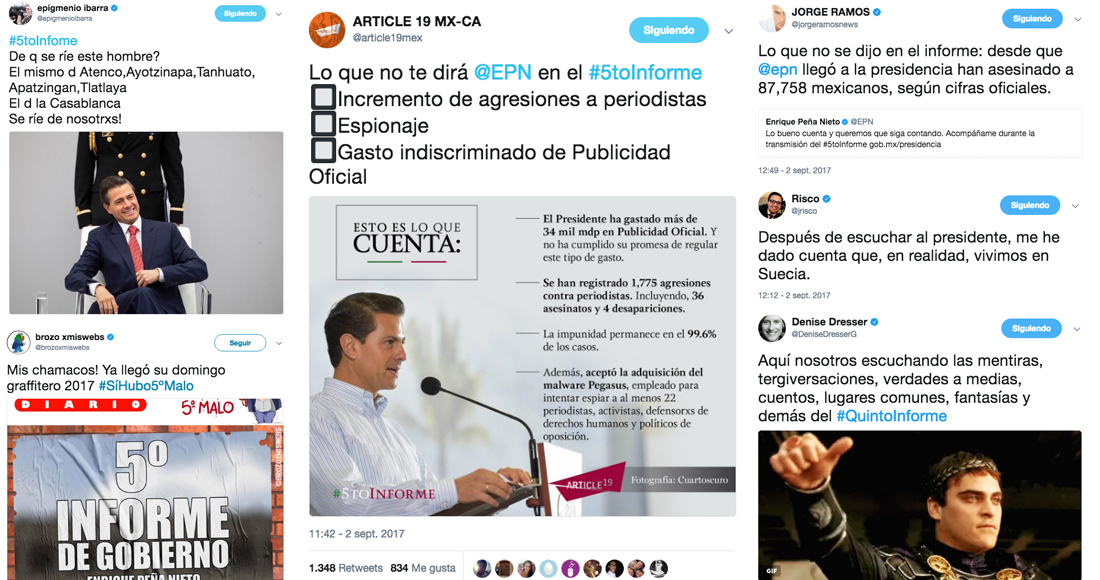
Task: Expand options chevron on Article 19 tweet
Action: point(728,31)
